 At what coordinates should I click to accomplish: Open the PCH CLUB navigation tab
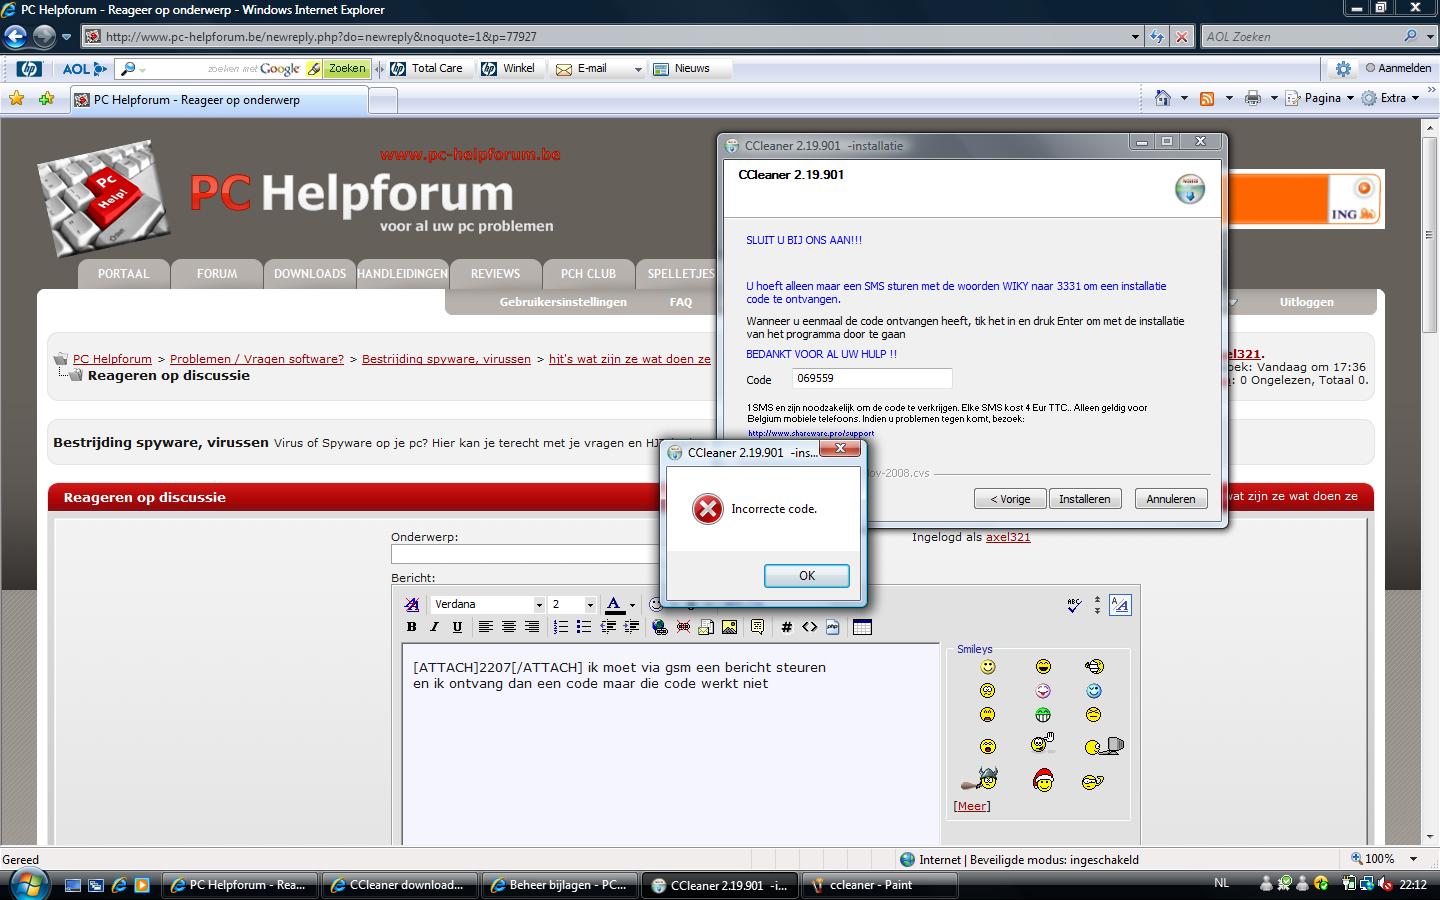click(x=588, y=273)
